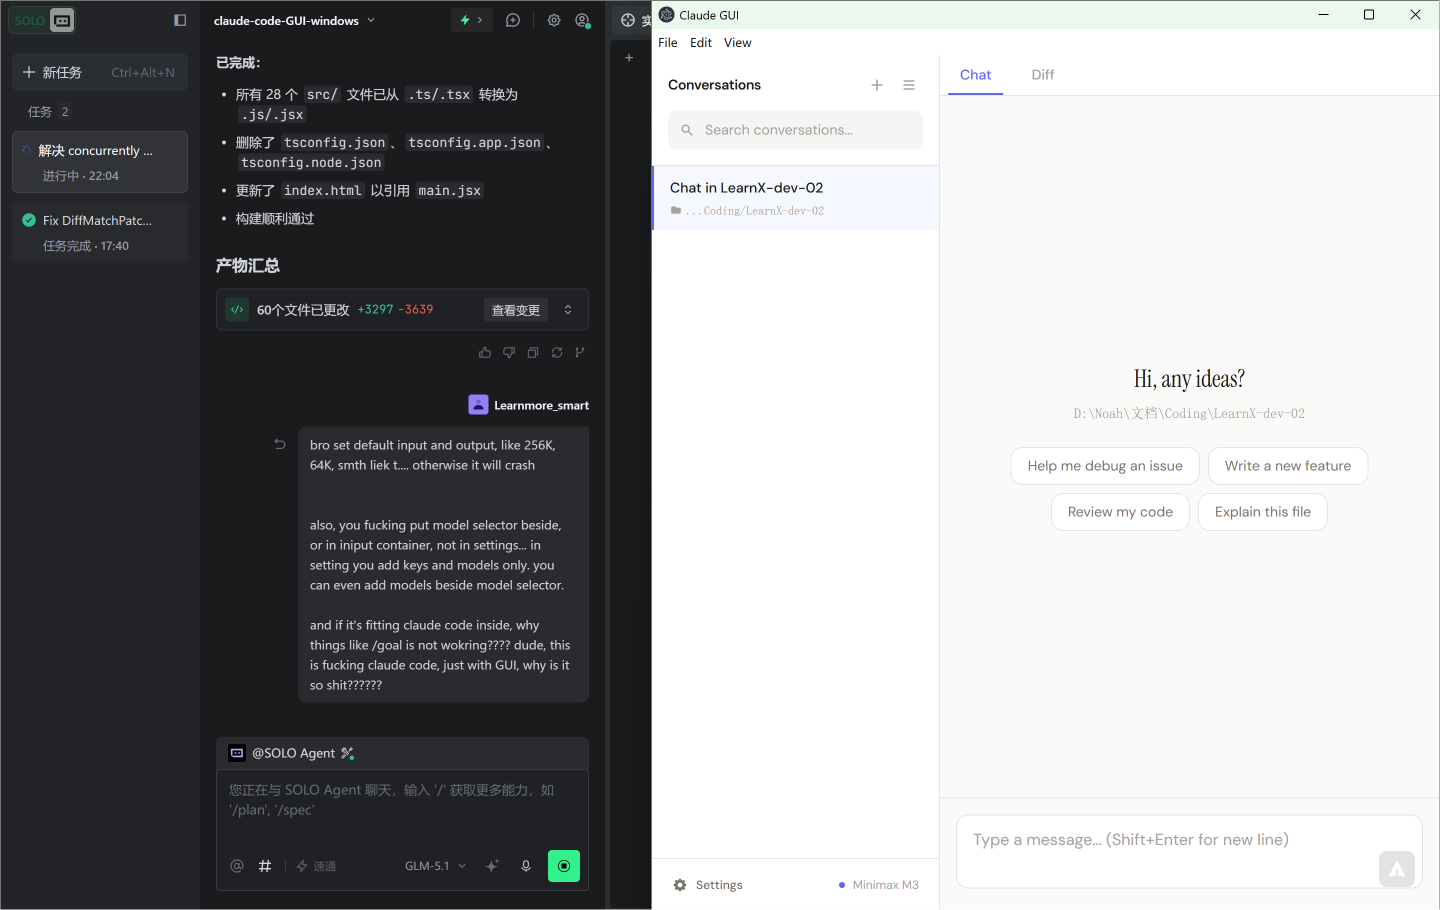
Task: Click the 任务 2 tasks header
Action: (49, 112)
